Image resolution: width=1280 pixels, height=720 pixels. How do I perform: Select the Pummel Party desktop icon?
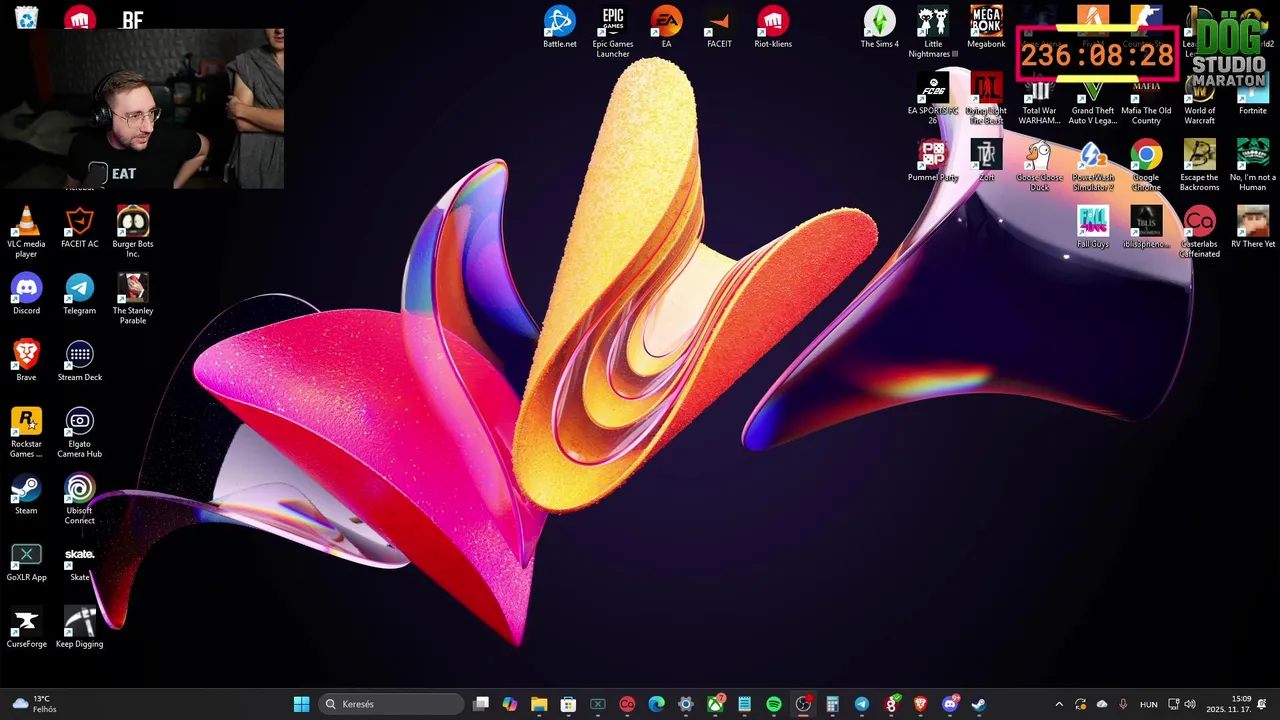933,161
